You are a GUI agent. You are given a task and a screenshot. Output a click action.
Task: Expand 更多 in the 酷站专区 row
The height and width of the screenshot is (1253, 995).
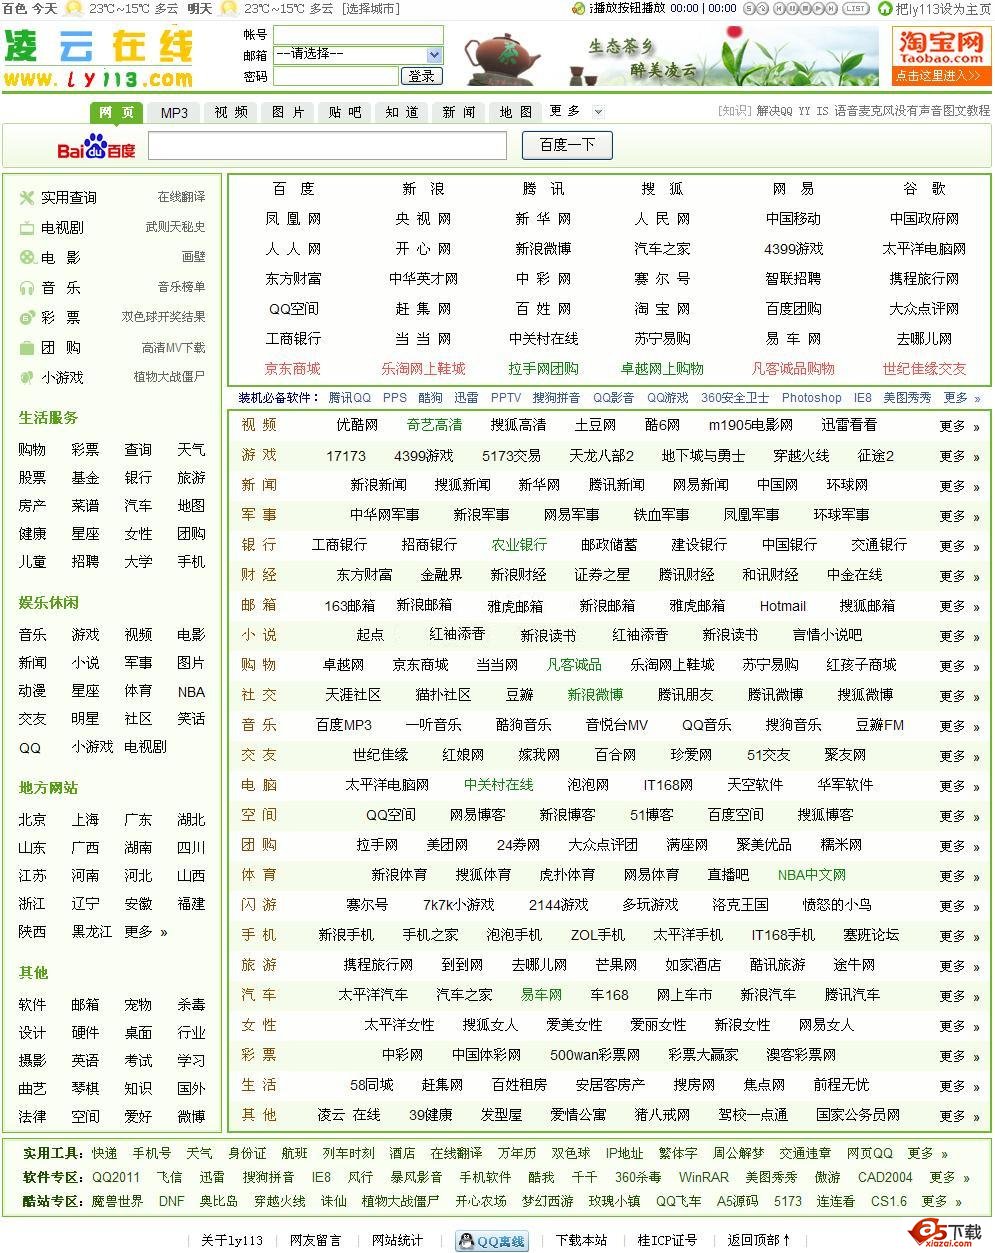941,1201
